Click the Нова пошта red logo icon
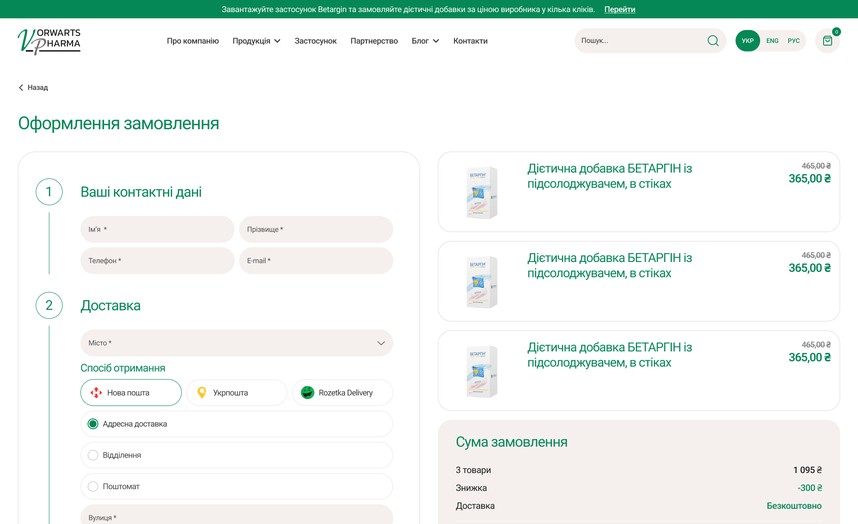858x524 pixels. coord(96,393)
